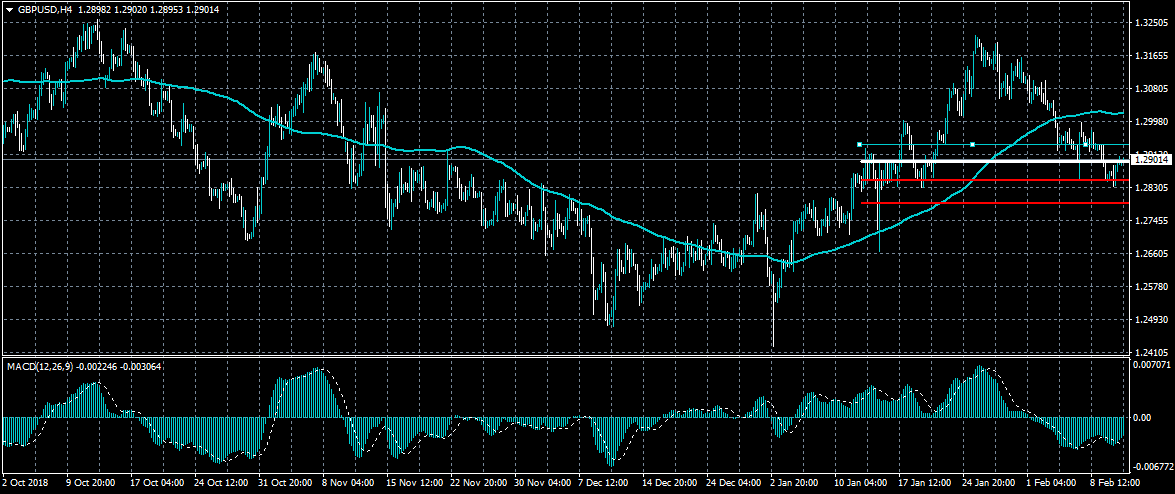Image resolution: width=1175 pixels, height=494 pixels.
Task: Click the 1.32505 price scale label
Action: pyautogui.click(x=1151, y=22)
